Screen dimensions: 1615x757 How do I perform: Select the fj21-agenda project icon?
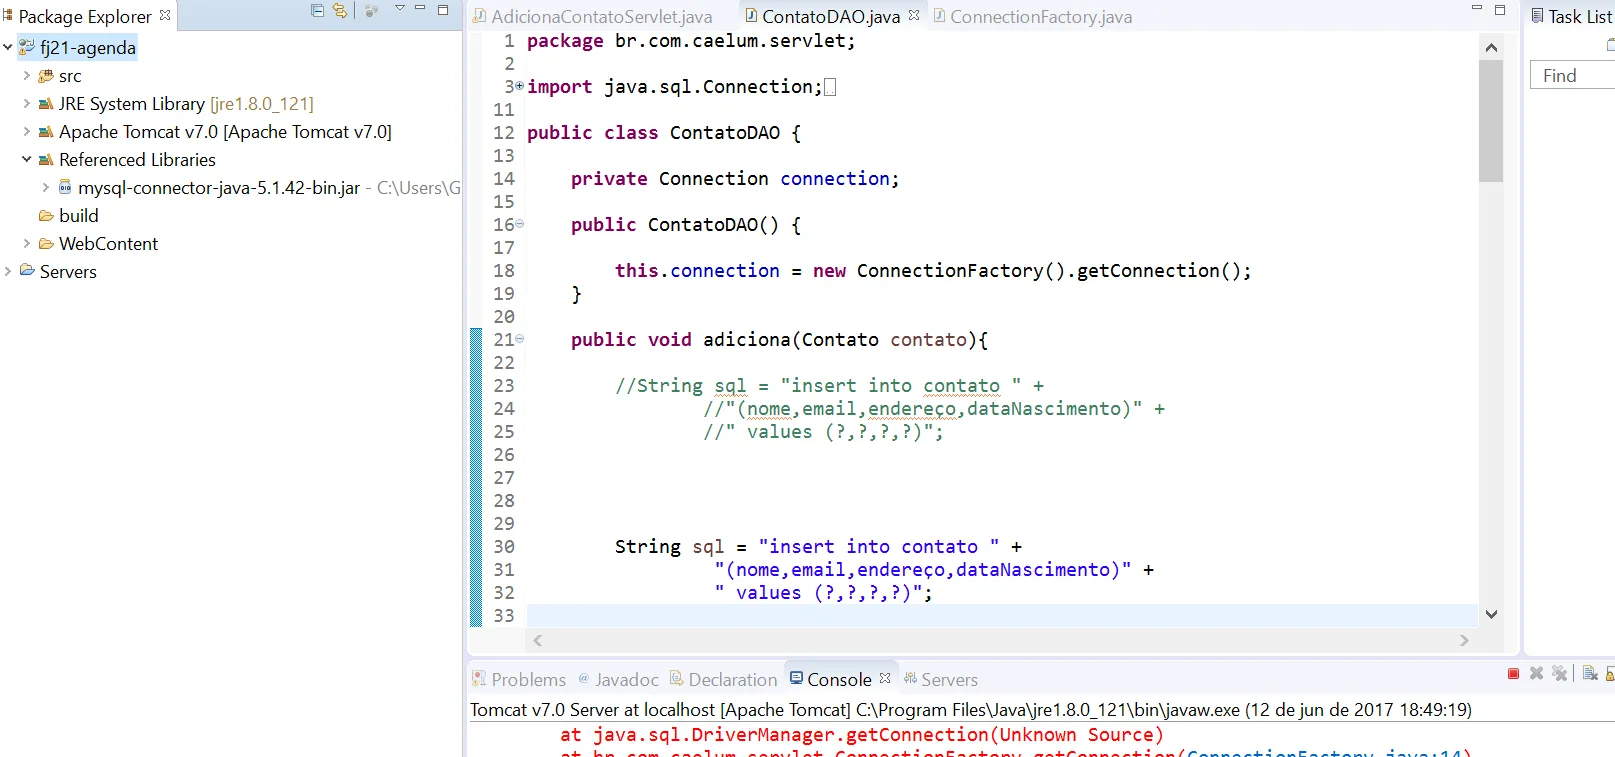pyautogui.click(x=27, y=47)
